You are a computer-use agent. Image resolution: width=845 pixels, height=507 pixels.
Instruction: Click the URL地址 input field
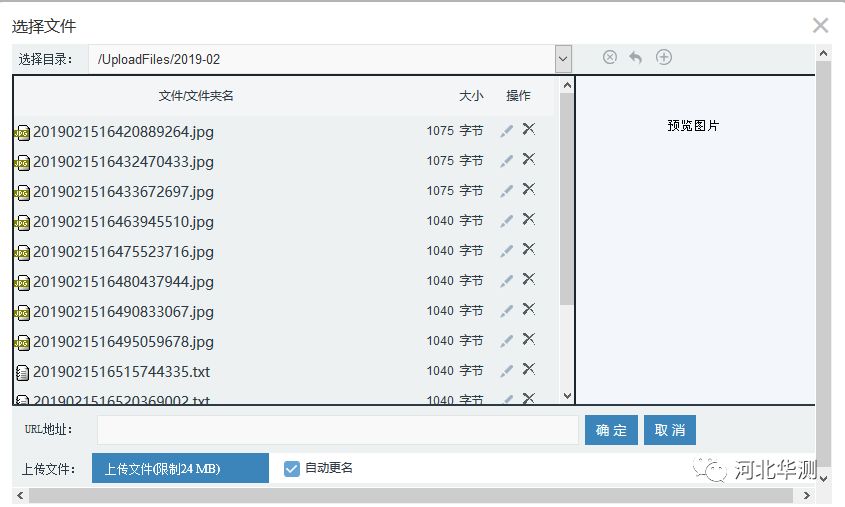click(338, 430)
